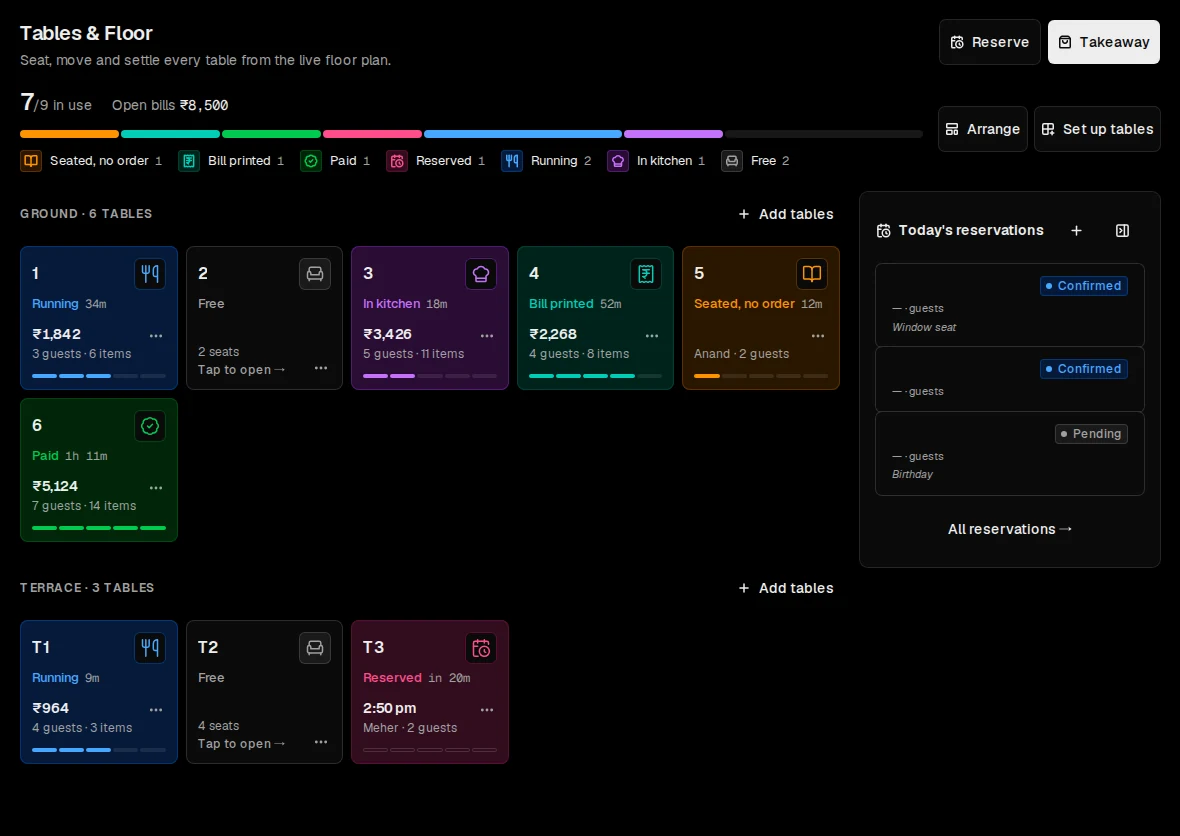Click the receipt icon on table 4
Viewport: 1180px width, 836px height.
[646, 274]
